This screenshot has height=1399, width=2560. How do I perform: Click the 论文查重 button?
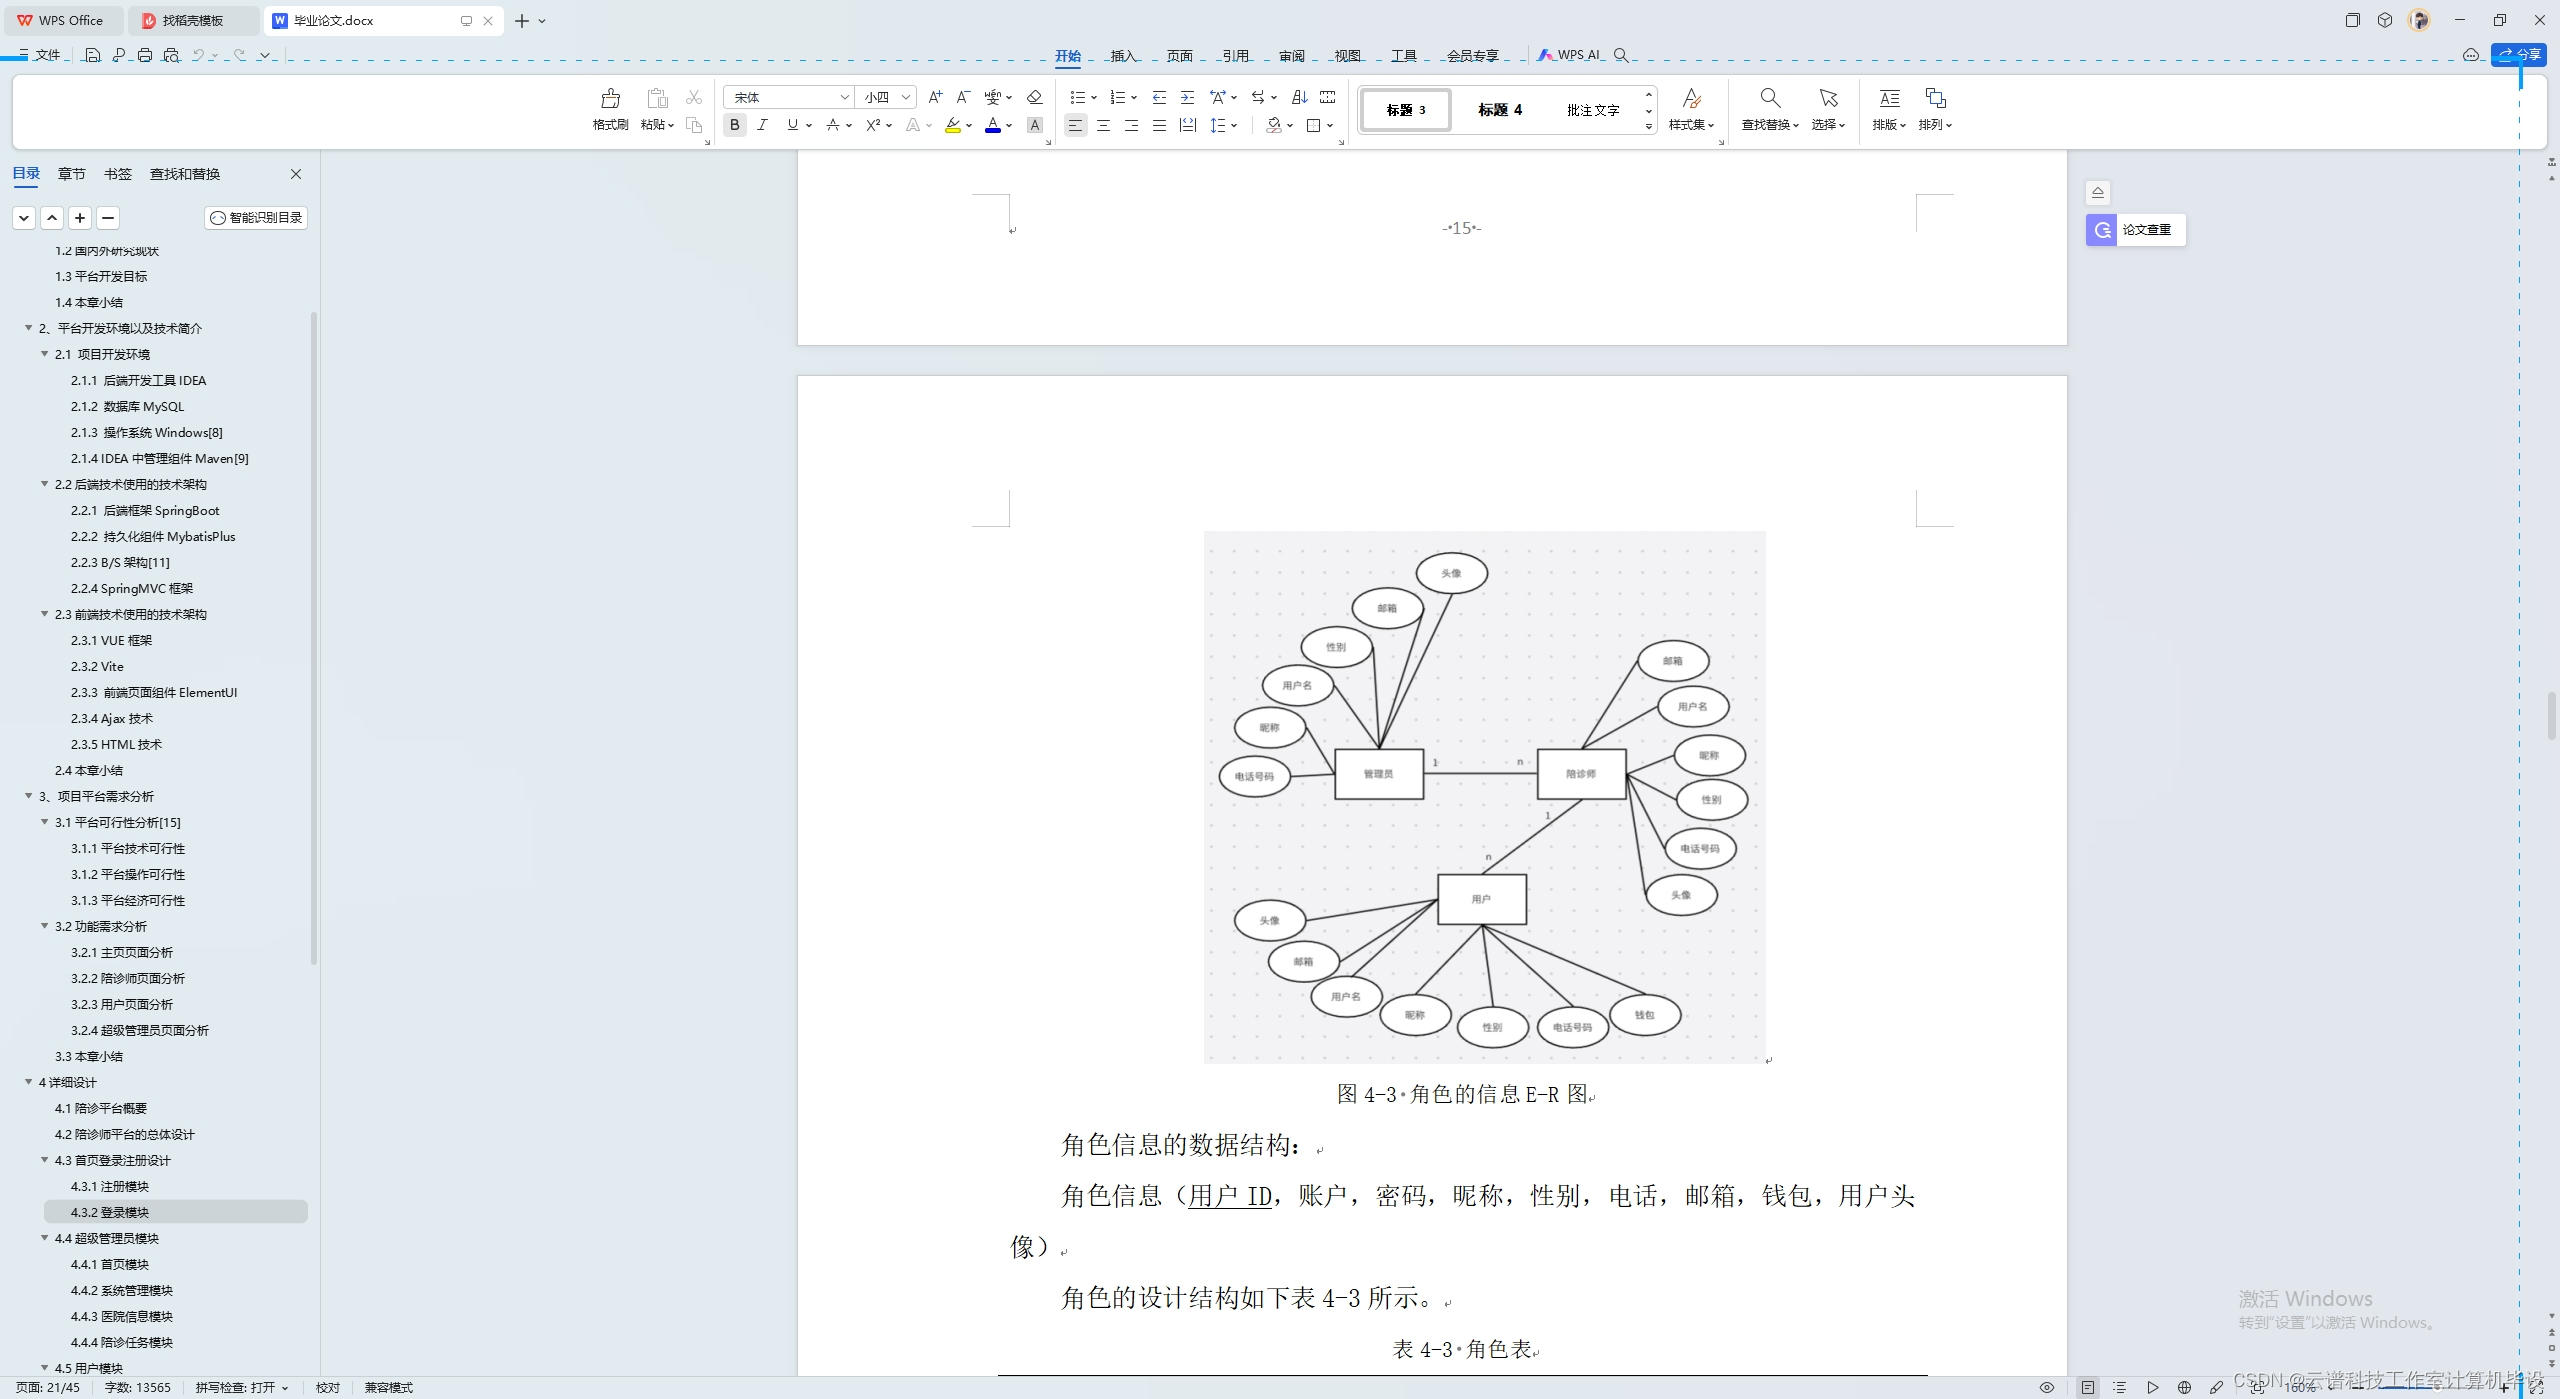tap(2135, 230)
